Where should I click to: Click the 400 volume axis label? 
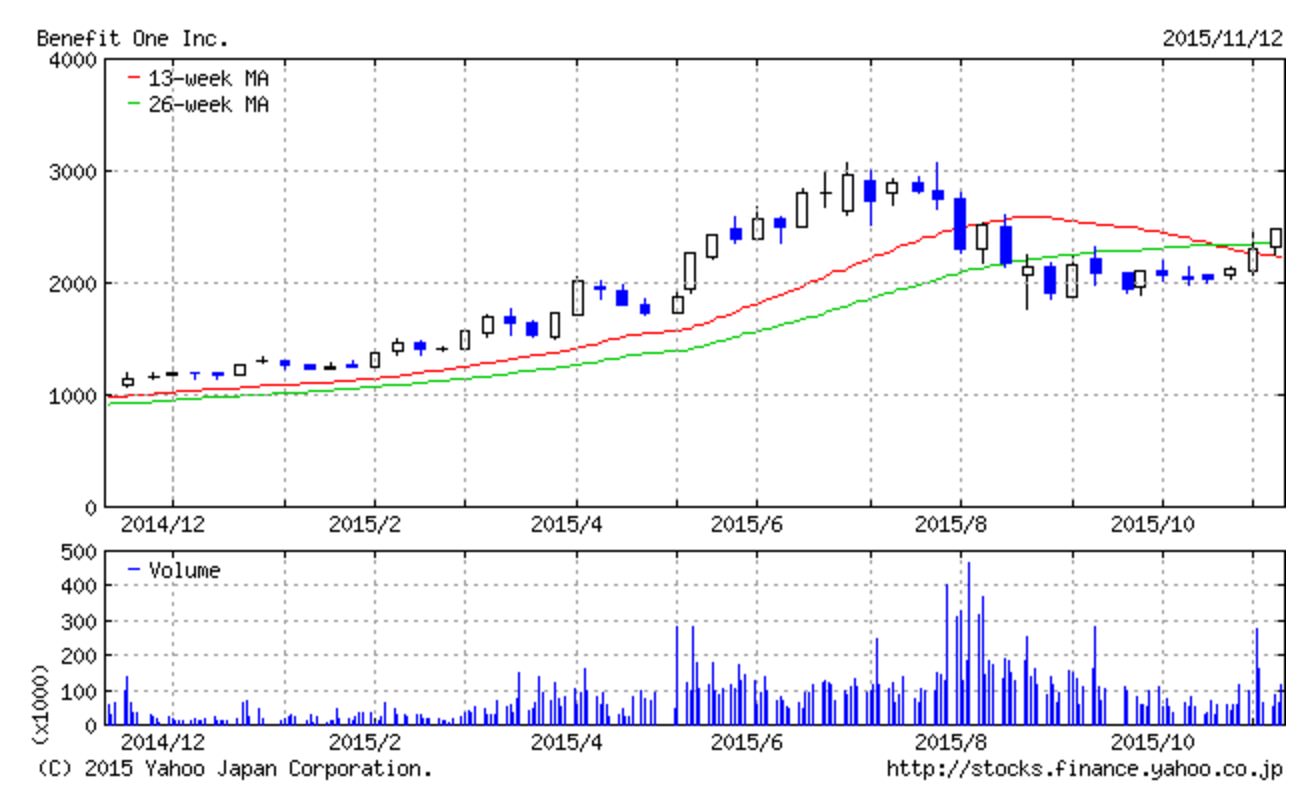point(79,586)
